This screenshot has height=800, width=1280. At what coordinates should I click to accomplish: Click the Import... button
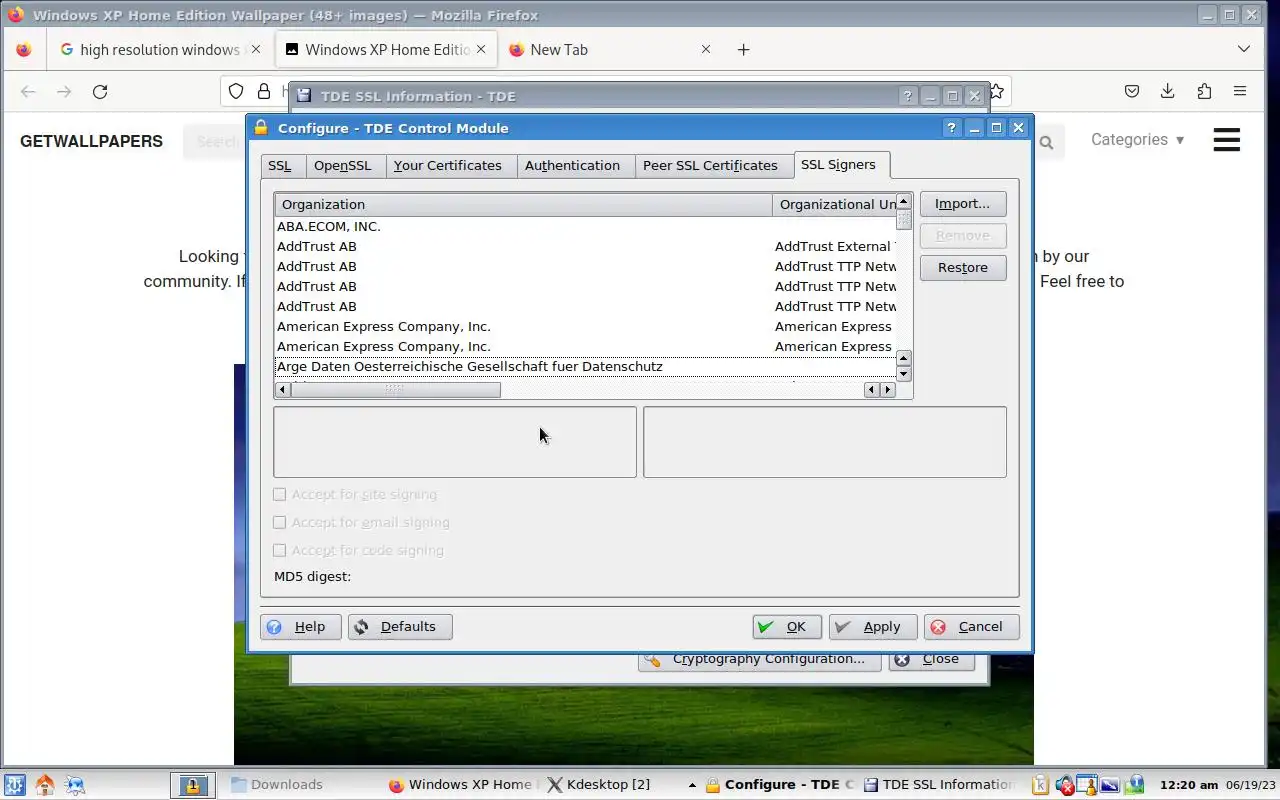[x=963, y=204]
